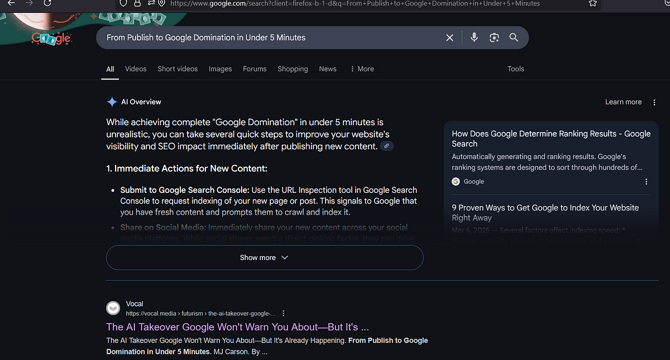670x360 pixels.
Task: Open the News tab
Action: click(327, 69)
